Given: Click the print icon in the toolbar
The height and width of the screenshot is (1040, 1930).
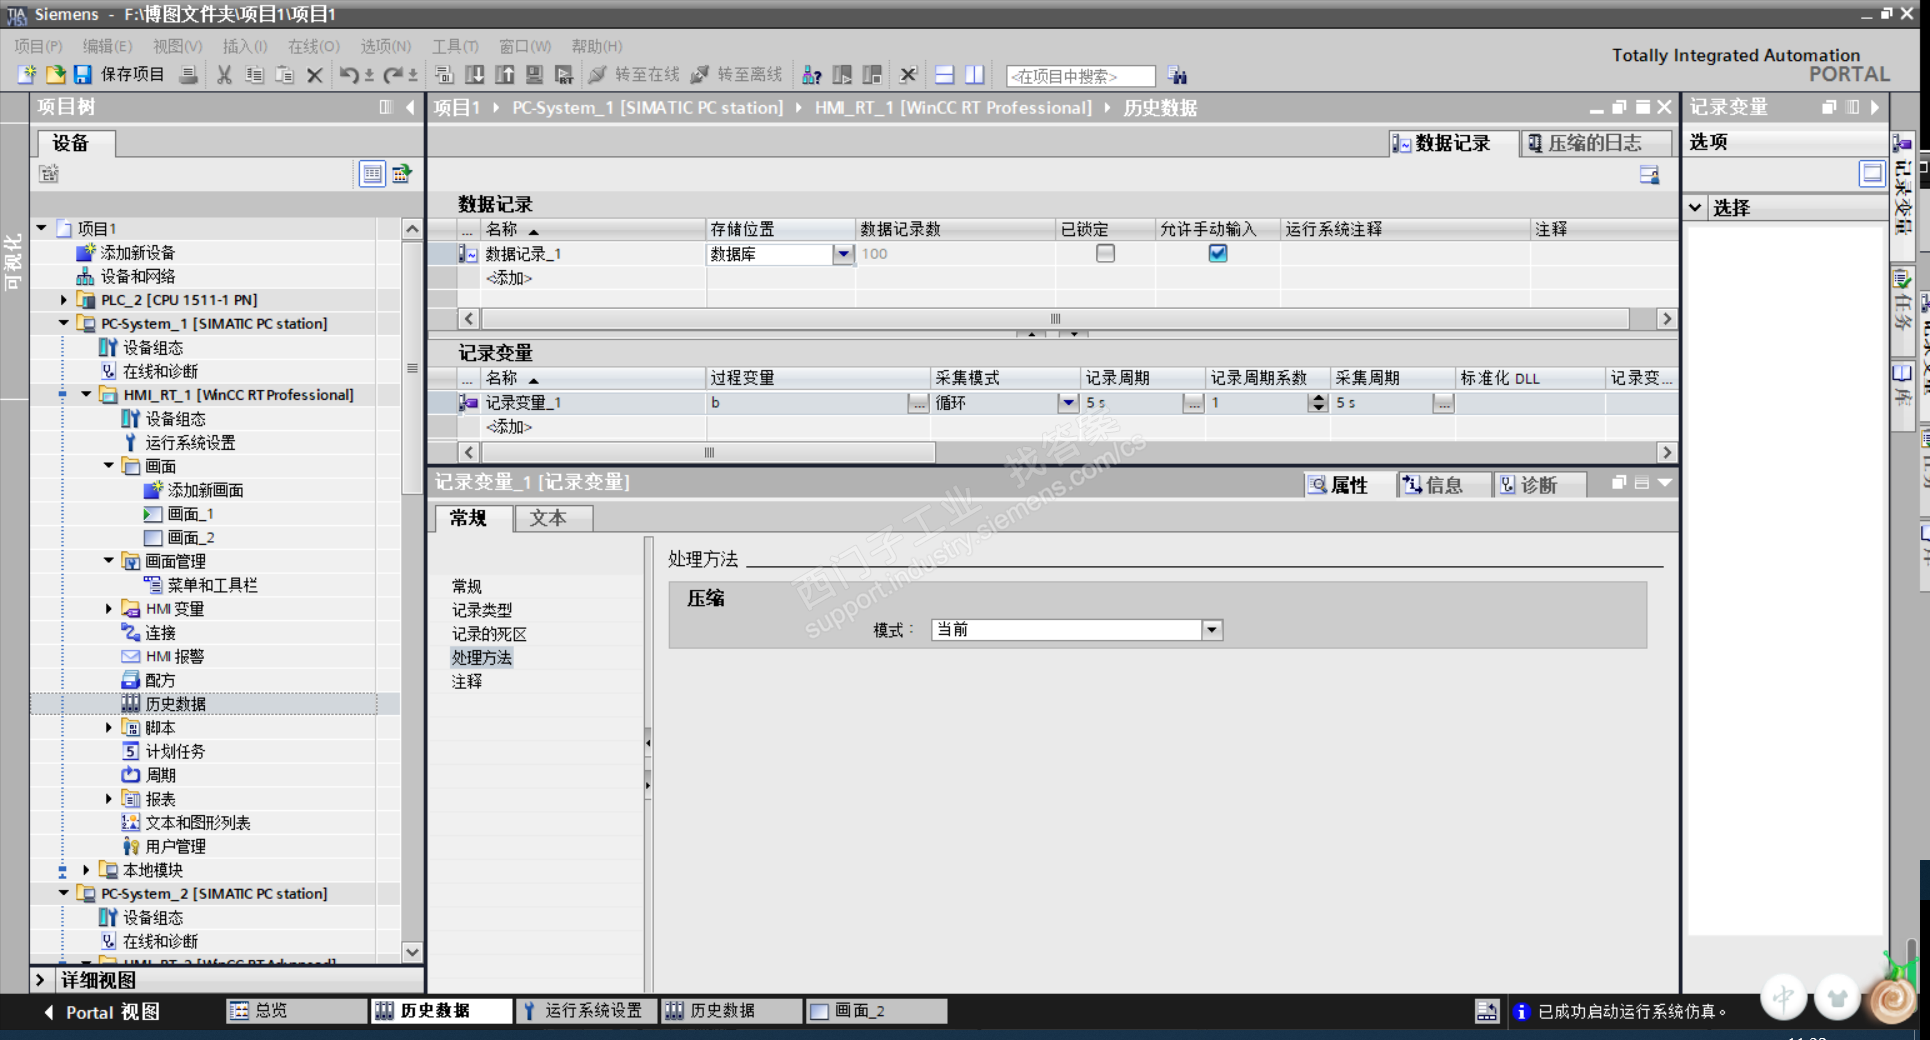Looking at the screenshot, I should point(188,75).
